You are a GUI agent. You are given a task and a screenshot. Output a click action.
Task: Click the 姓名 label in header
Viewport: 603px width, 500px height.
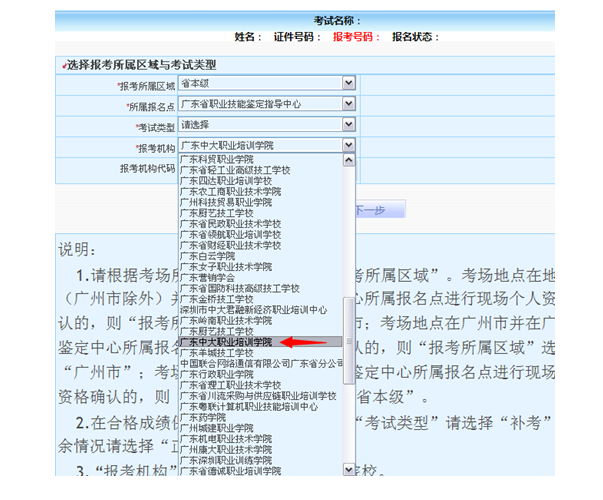(248, 37)
